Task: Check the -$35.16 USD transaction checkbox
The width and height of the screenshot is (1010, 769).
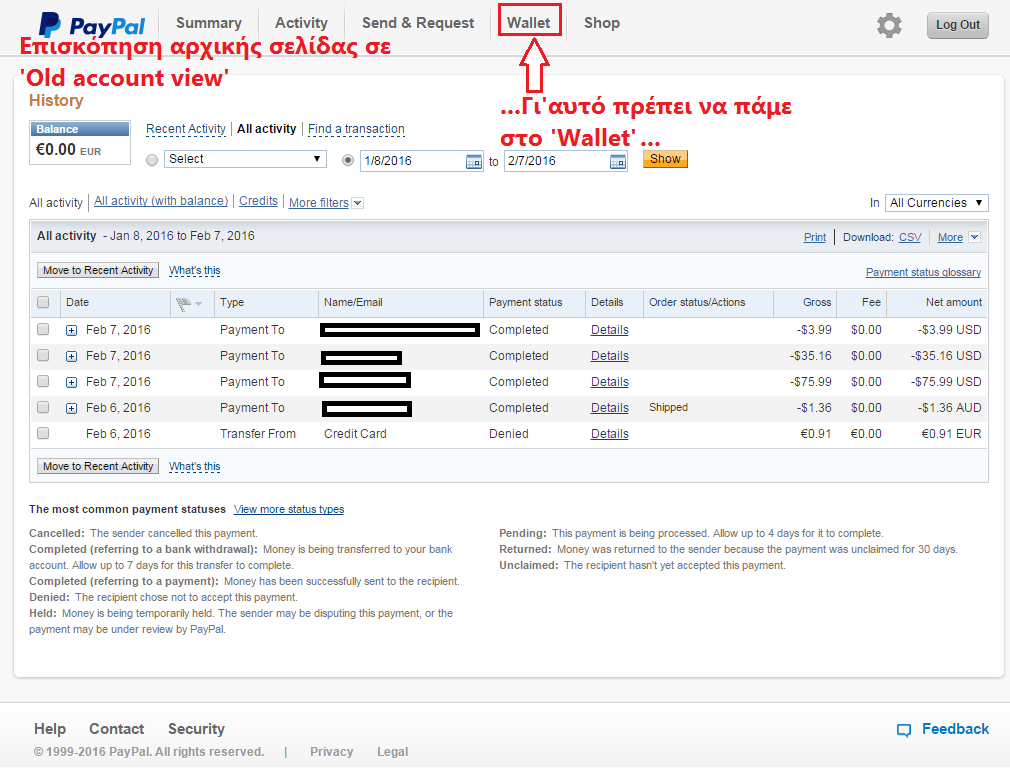Action: 43,355
